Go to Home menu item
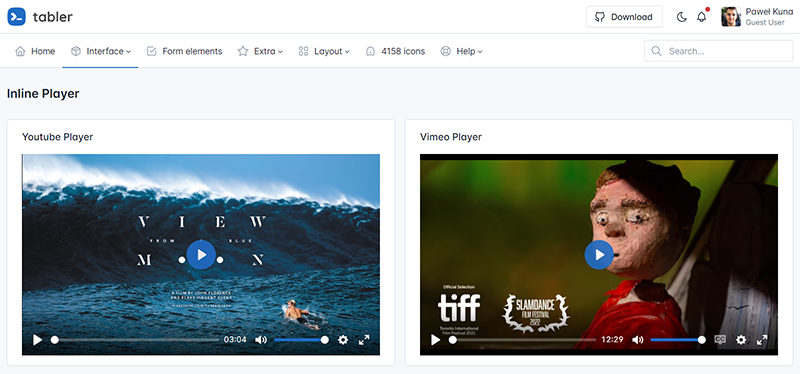Screen dimensions: 800x374 click(35, 51)
